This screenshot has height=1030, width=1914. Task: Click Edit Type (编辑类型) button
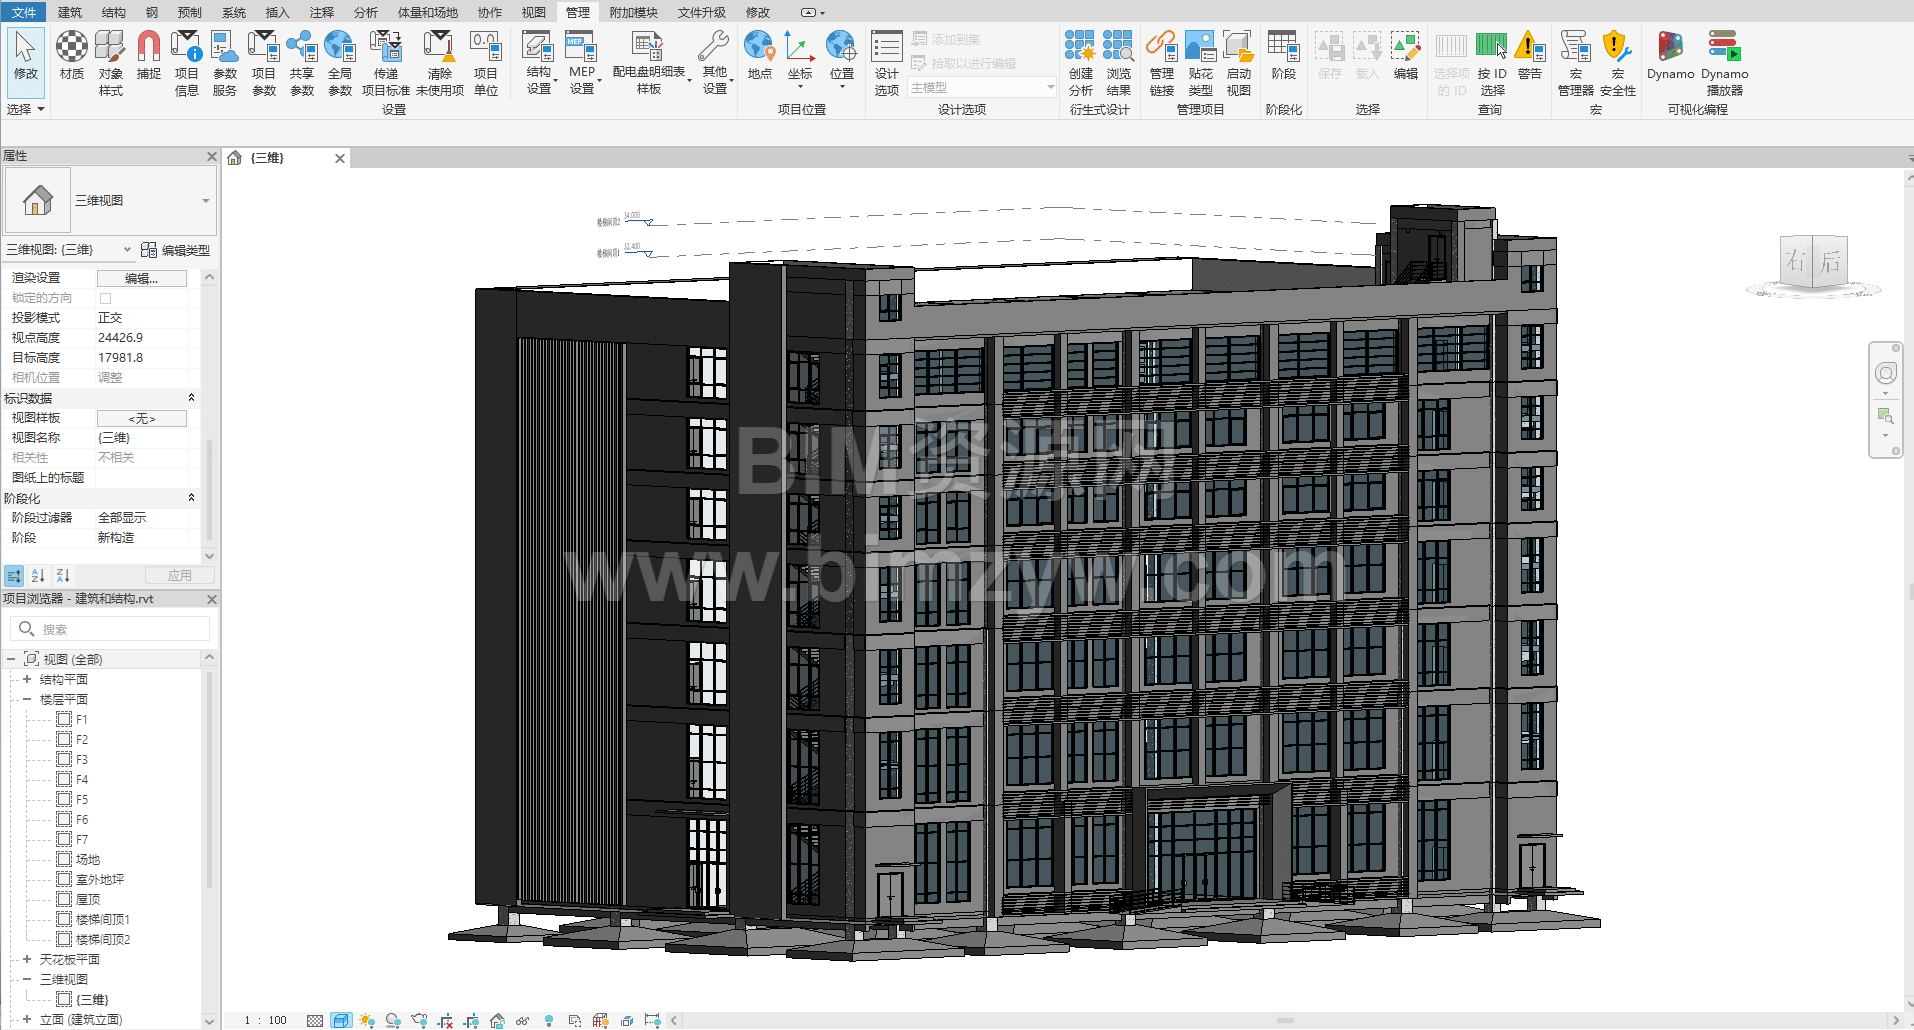pos(176,250)
